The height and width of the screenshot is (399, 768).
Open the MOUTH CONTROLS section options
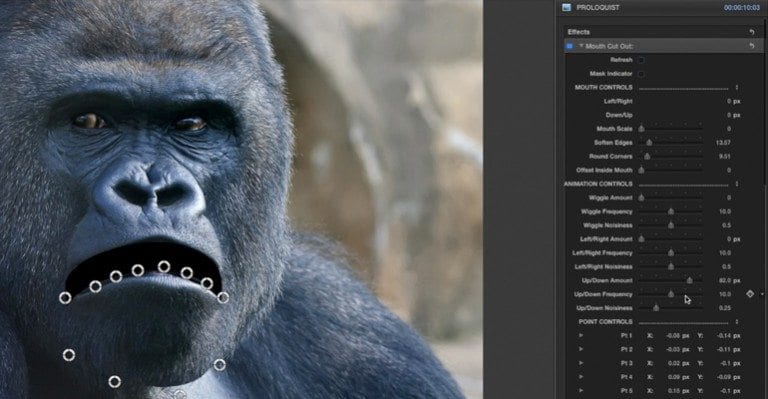(737, 88)
